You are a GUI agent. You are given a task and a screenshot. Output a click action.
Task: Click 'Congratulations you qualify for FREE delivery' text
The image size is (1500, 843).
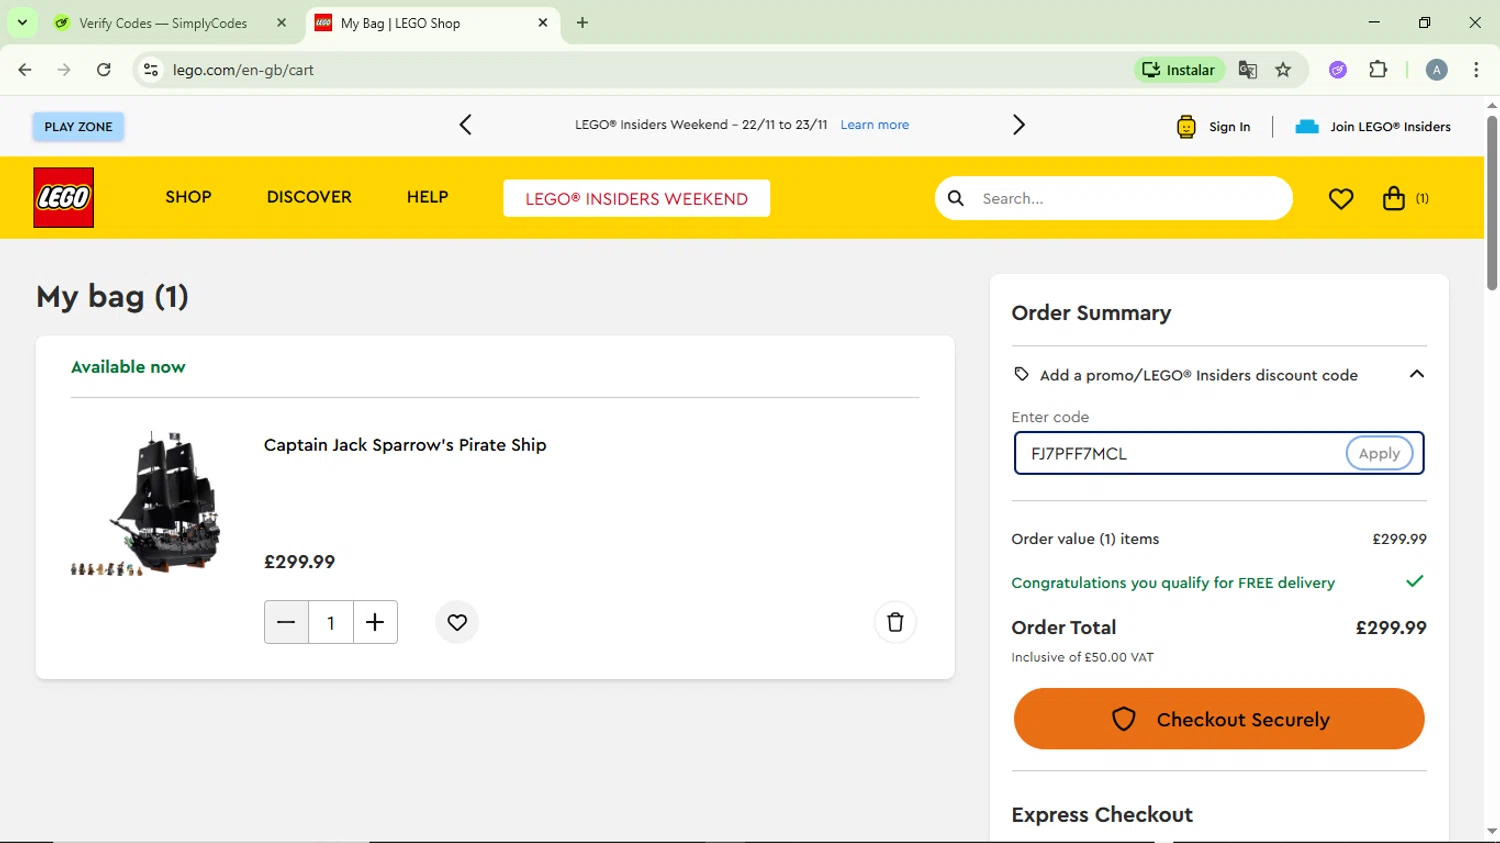(x=1173, y=583)
